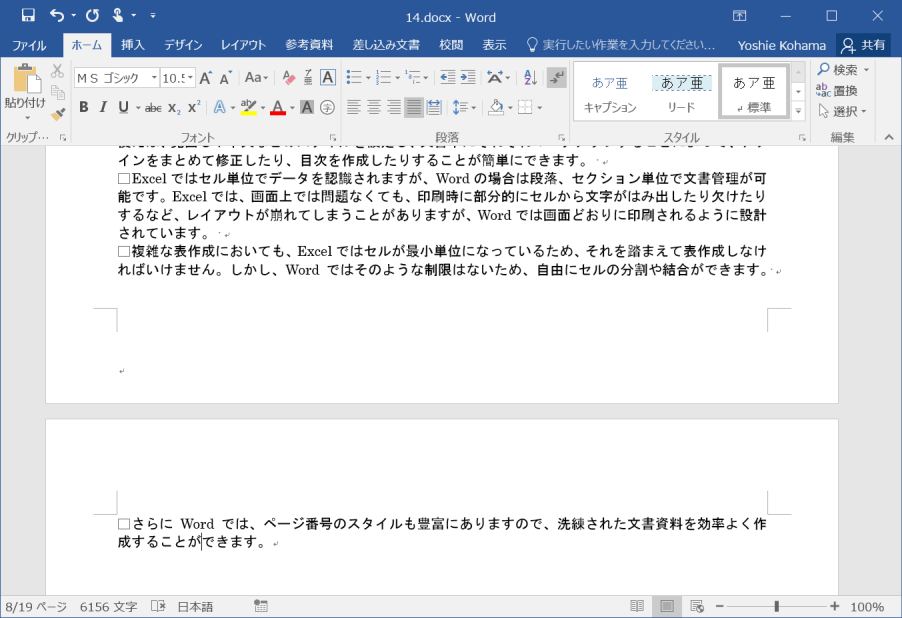Click 共有 share button

point(863,45)
